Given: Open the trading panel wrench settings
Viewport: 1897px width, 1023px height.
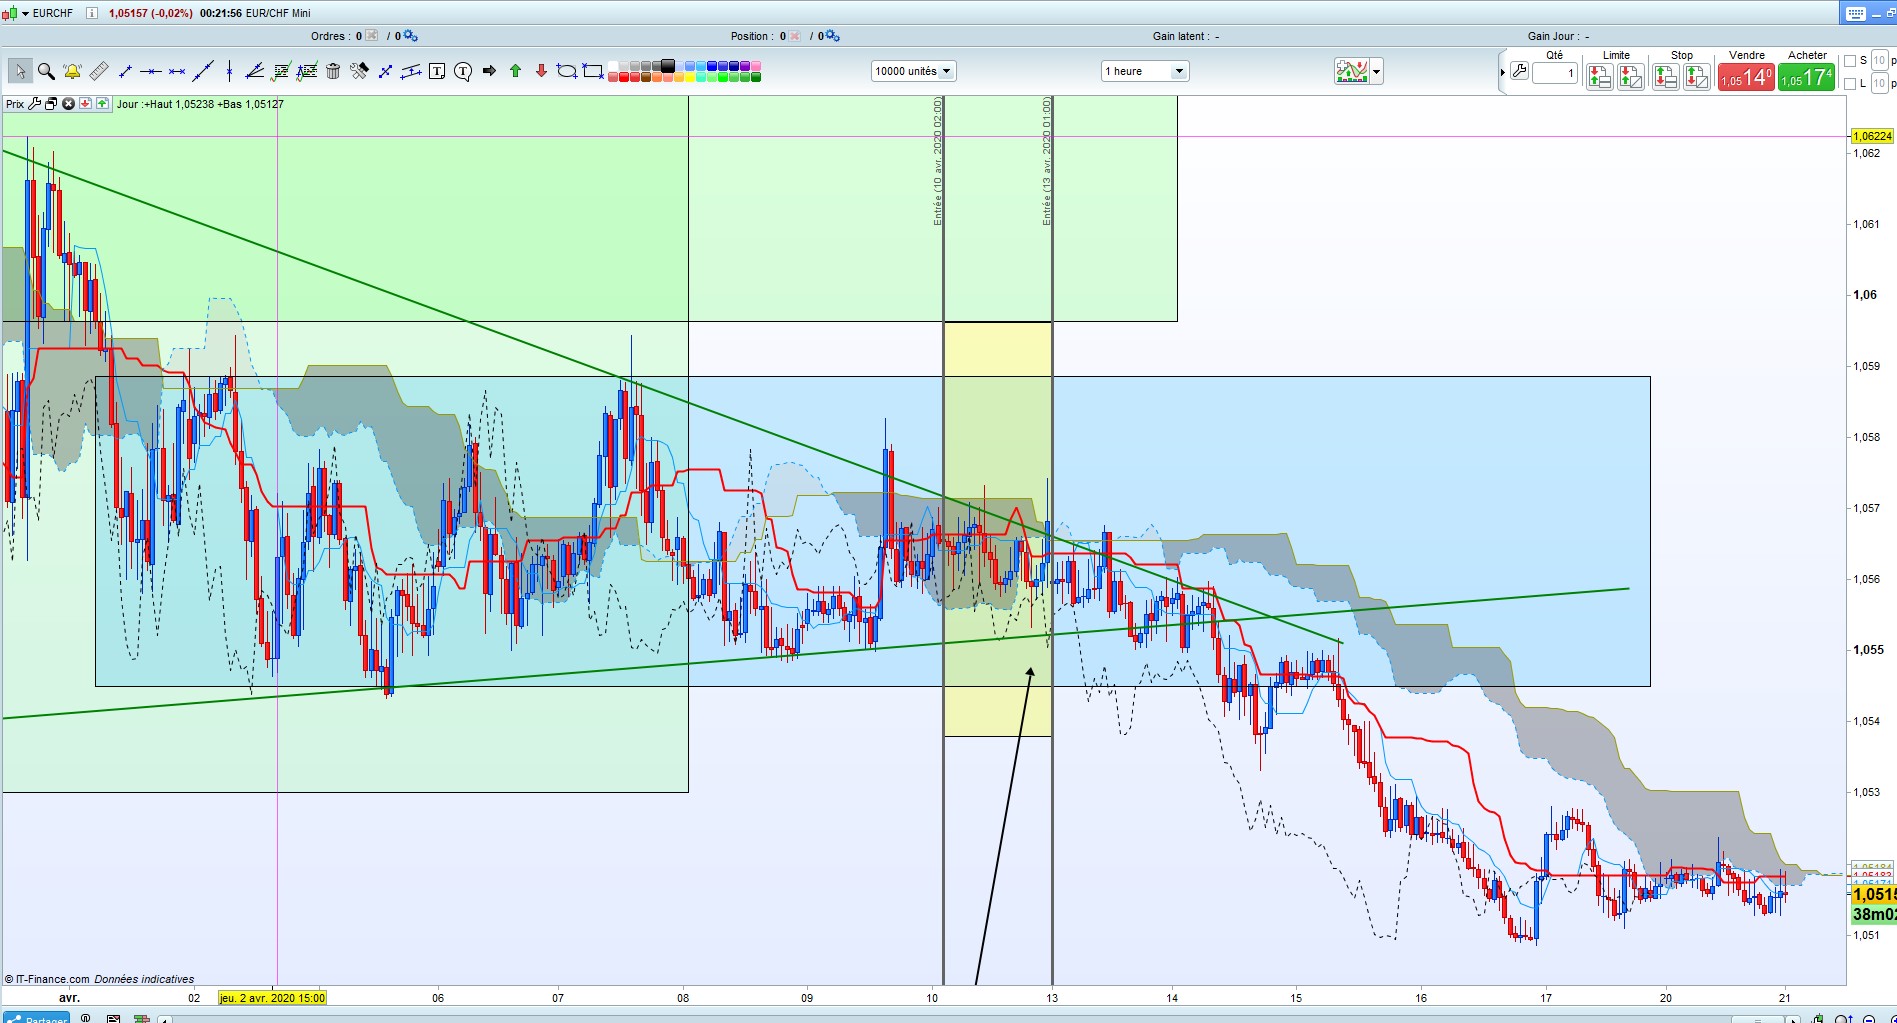Looking at the screenshot, I should tap(1519, 71).
